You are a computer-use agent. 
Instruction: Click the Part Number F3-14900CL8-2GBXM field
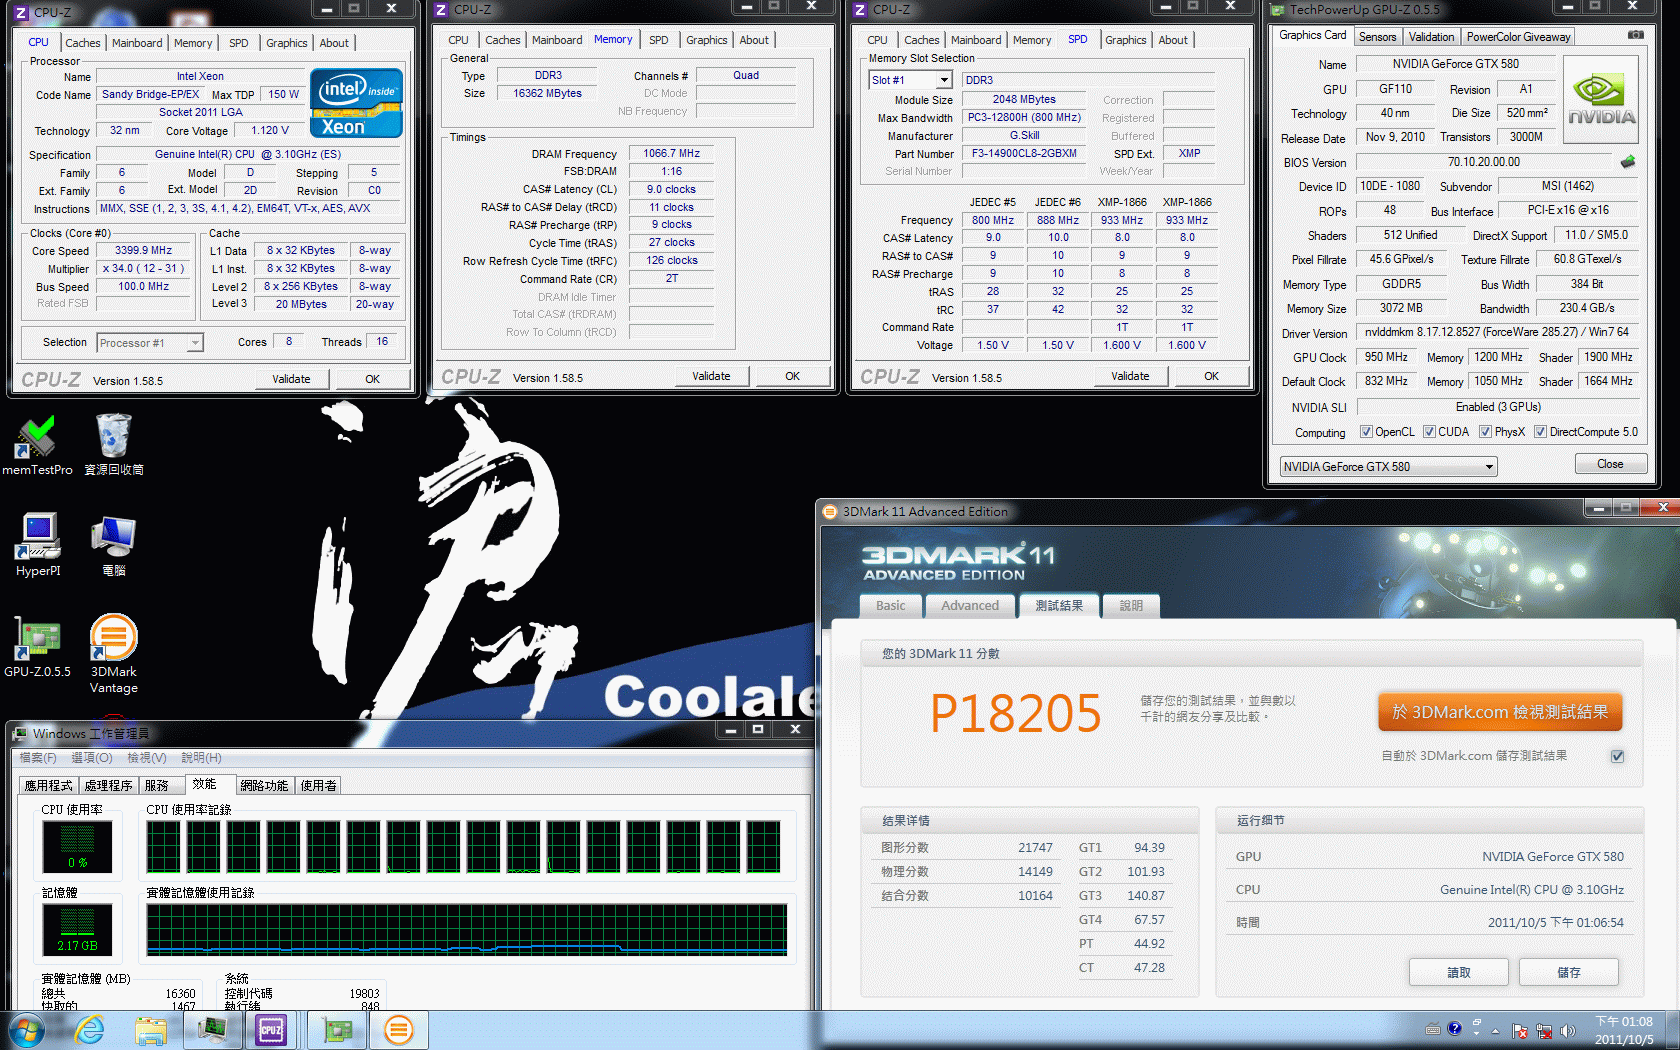point(1025,154)
